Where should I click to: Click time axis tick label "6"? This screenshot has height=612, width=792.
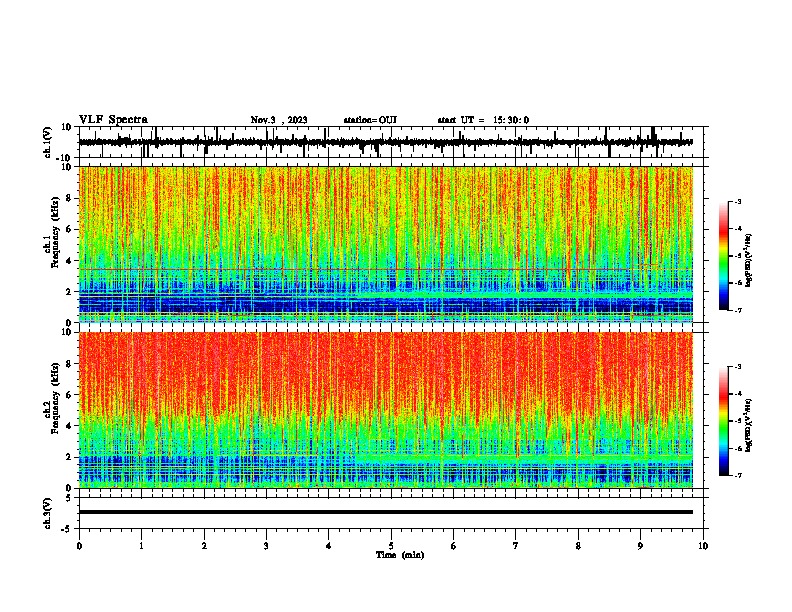(x=454, y=546)
